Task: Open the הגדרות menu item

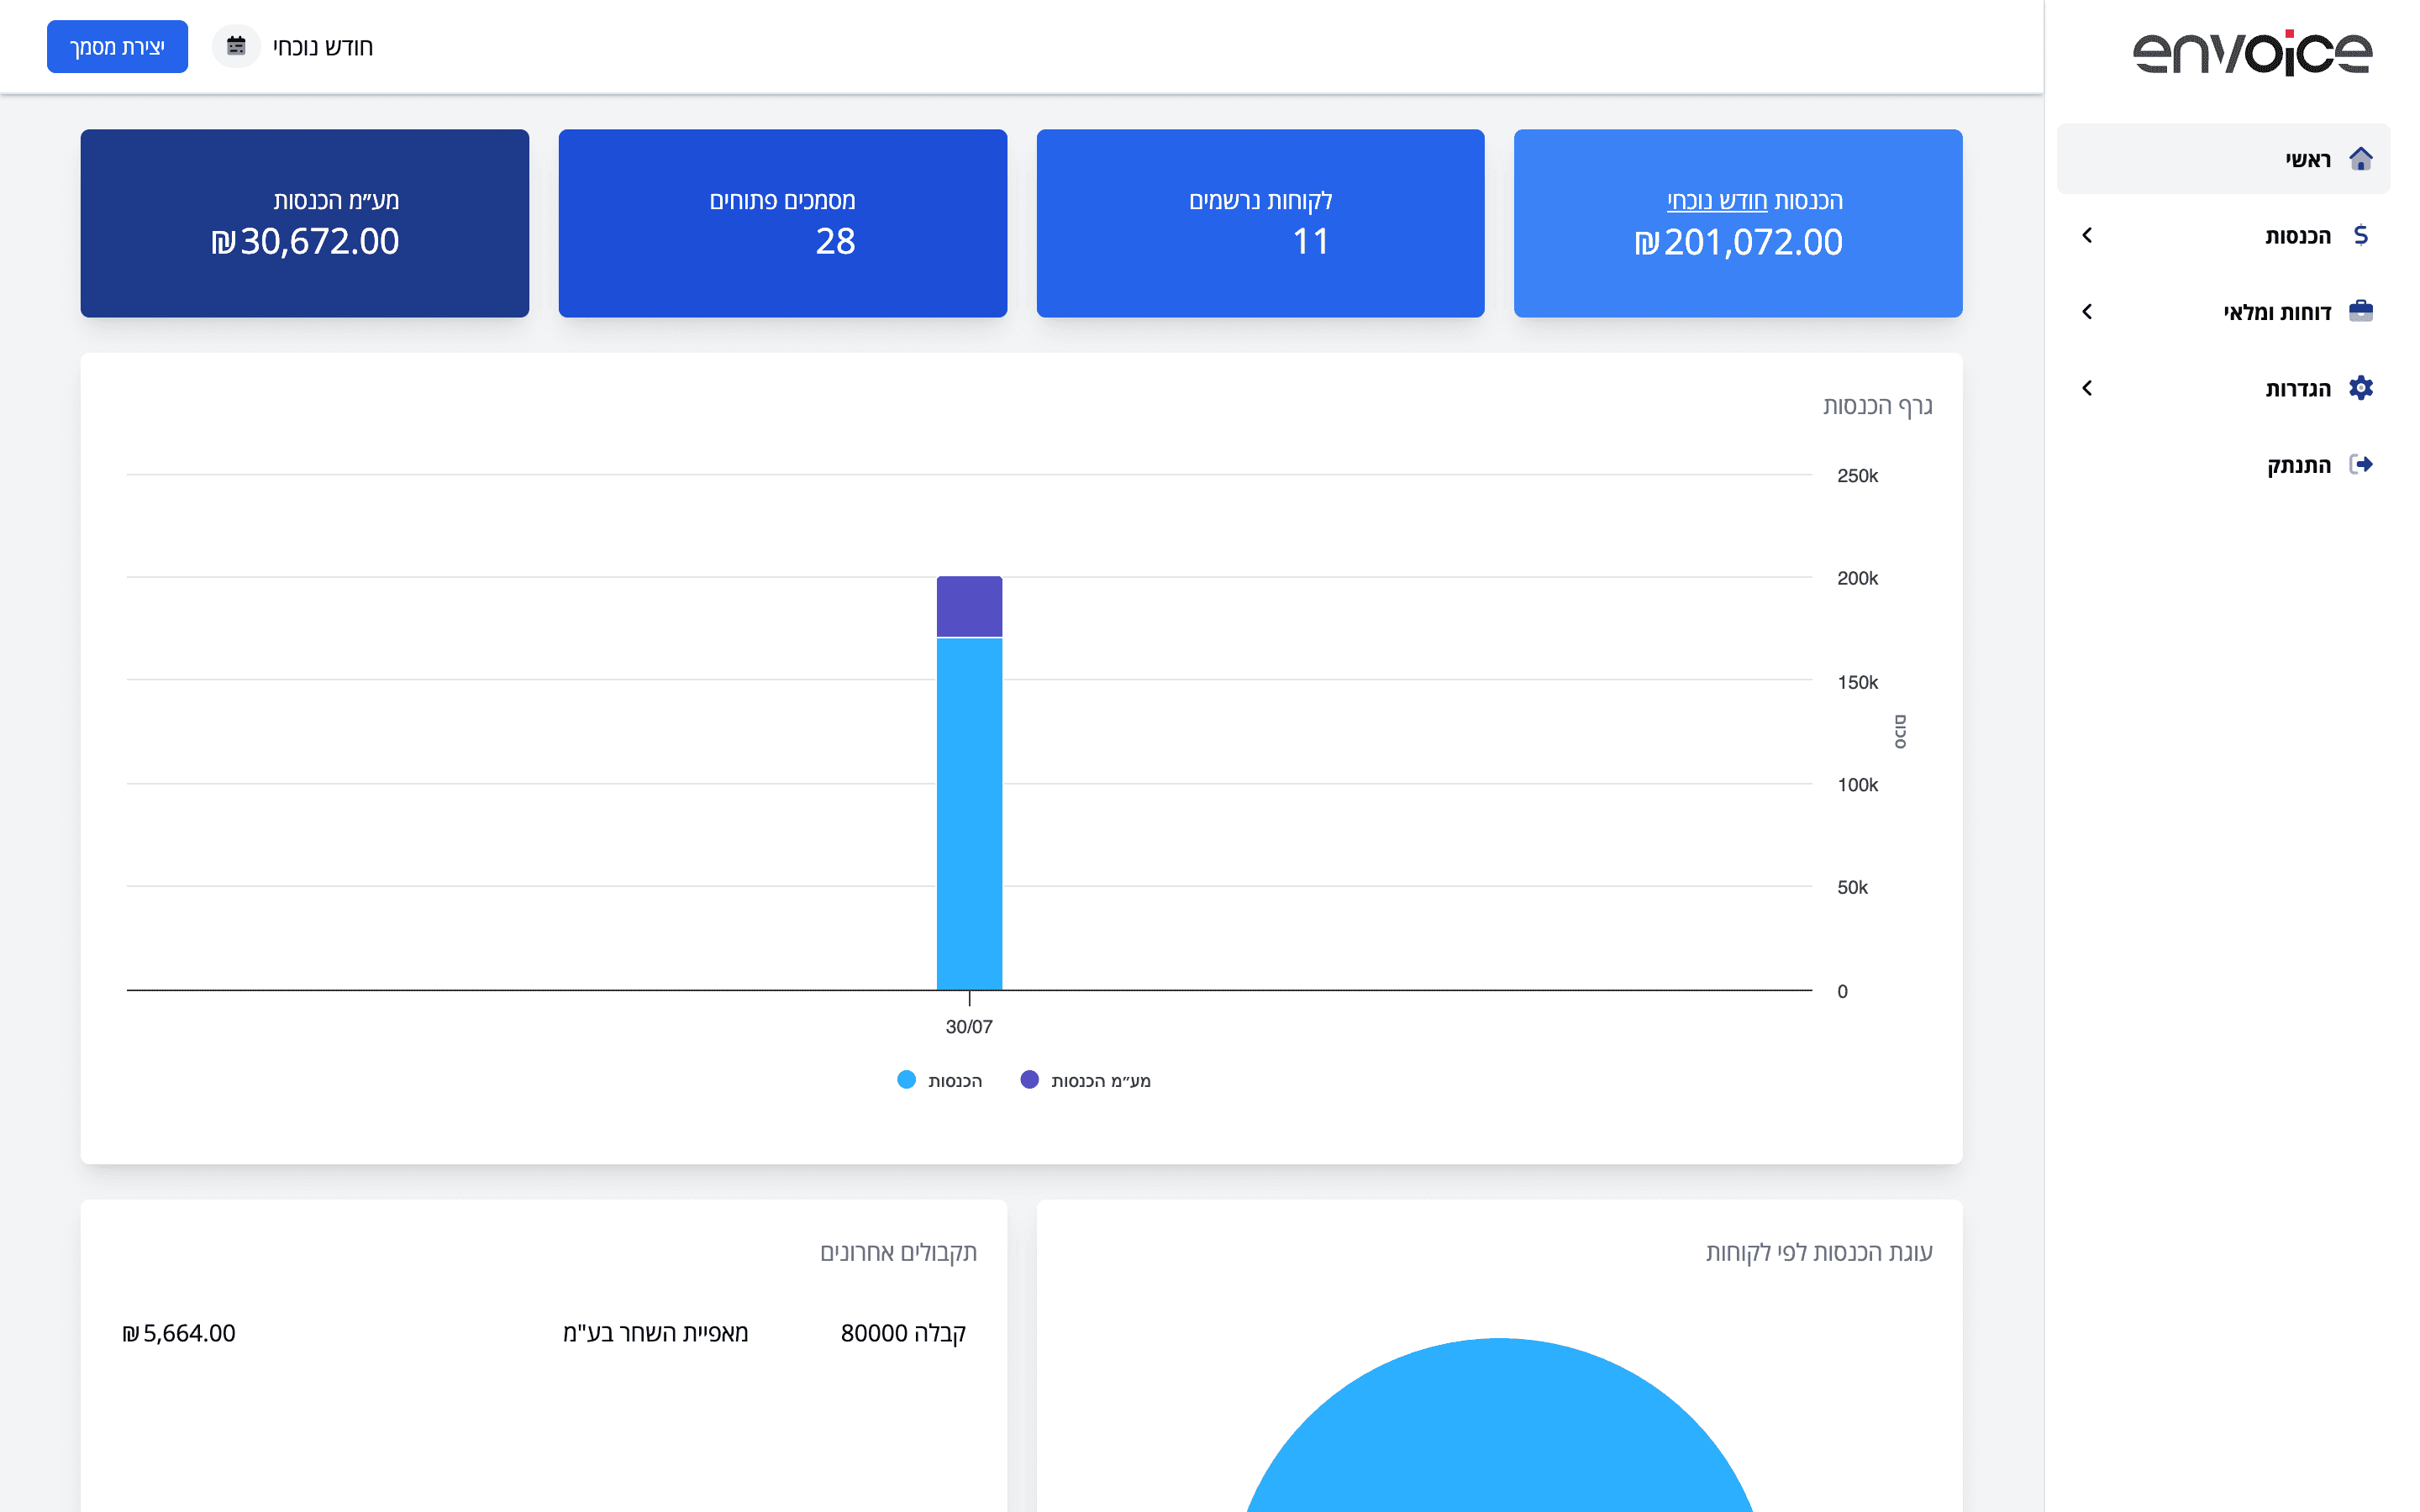Action: click(x=2223, y=388)
